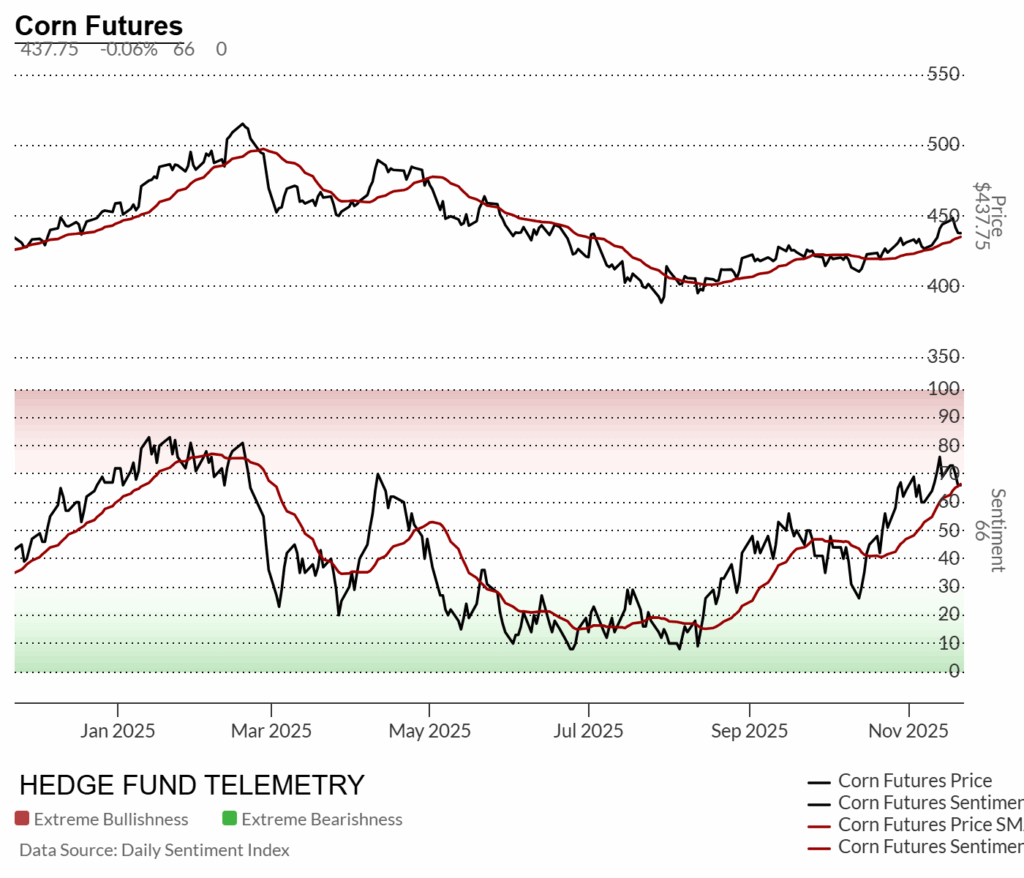Click the Corn Futures chart title
The height and width of the screenshot is (878, 1024).
point(99,26)
